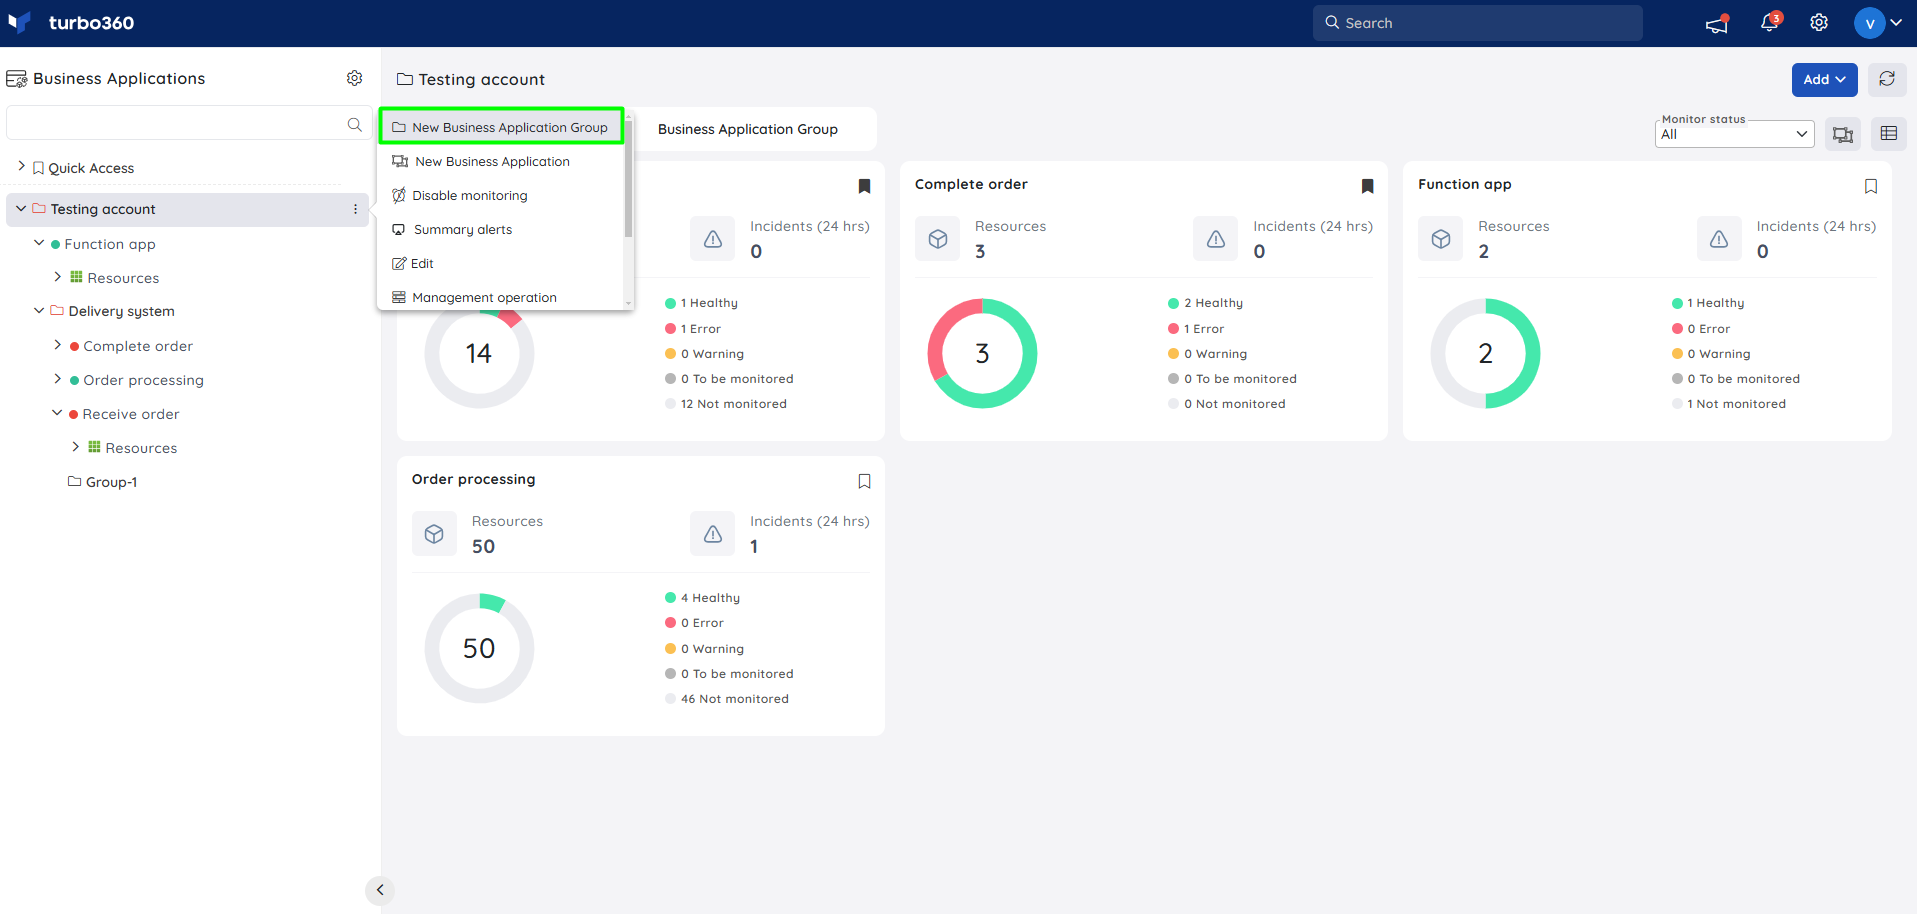Select New Business Application Group
The image size is (1917, 914).
(501, 127)
